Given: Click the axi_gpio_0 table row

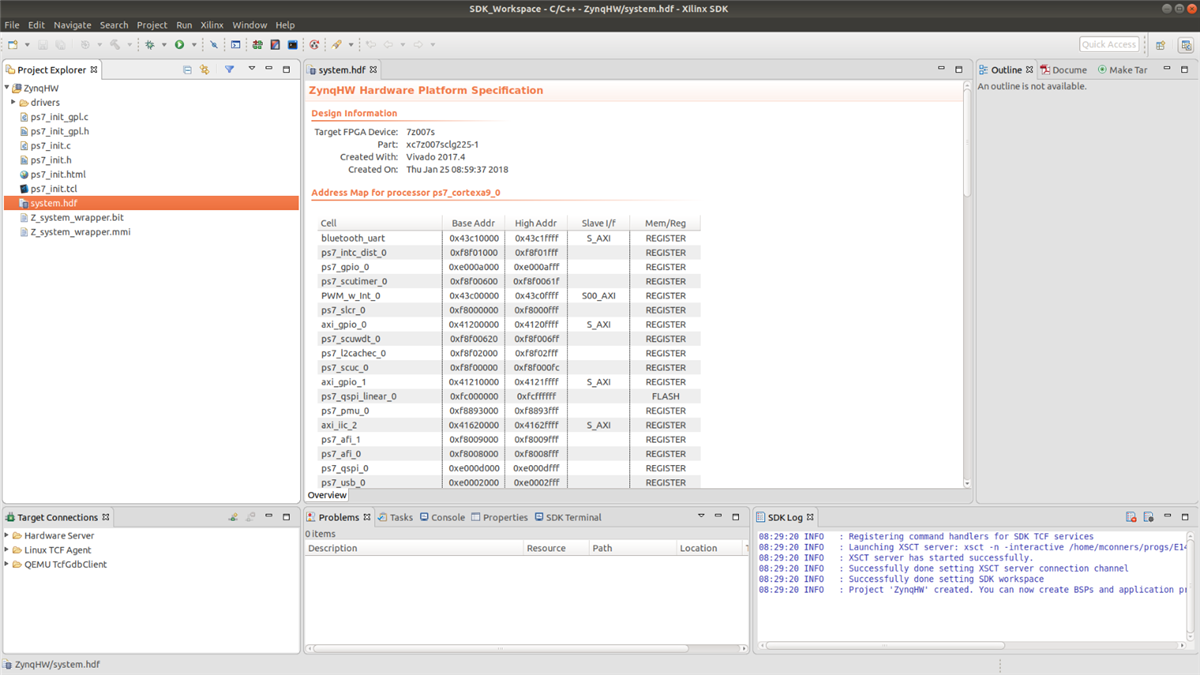Looking at the screenshot, I should 508,324.
